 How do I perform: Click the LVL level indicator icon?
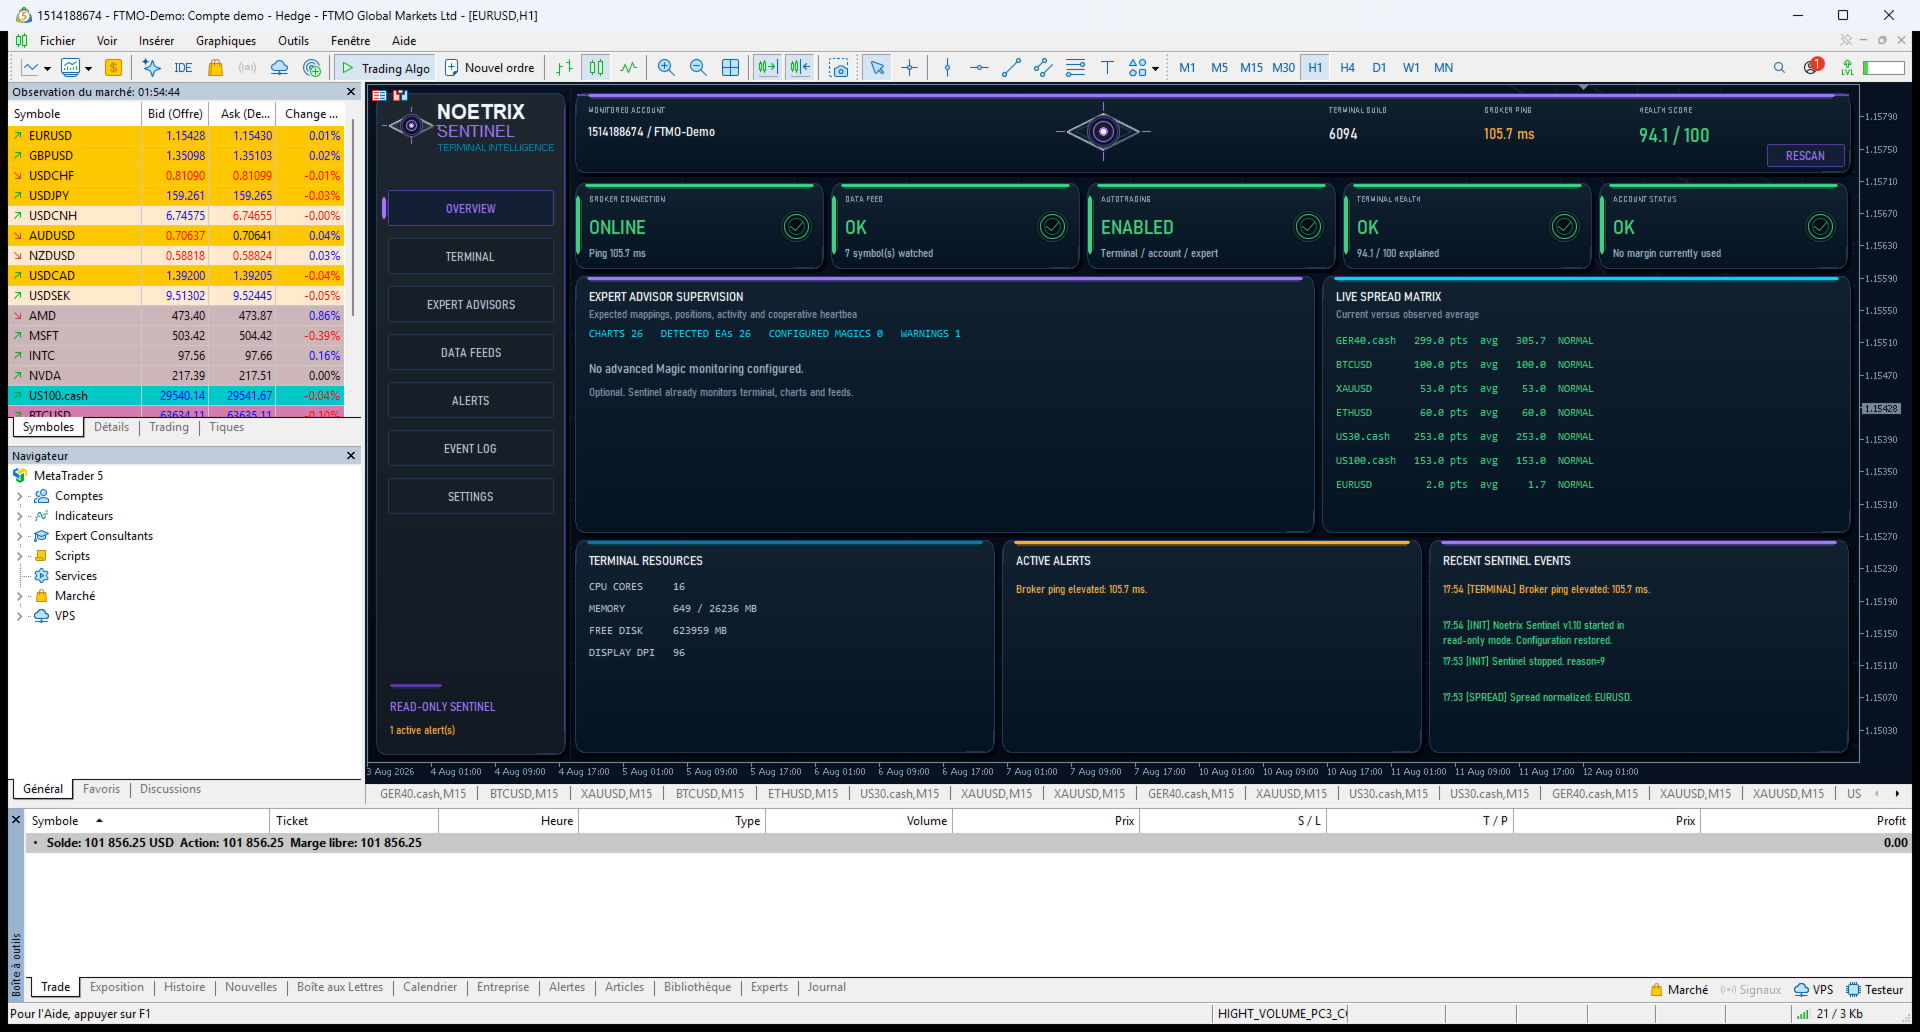click(x=1847, y=68)
